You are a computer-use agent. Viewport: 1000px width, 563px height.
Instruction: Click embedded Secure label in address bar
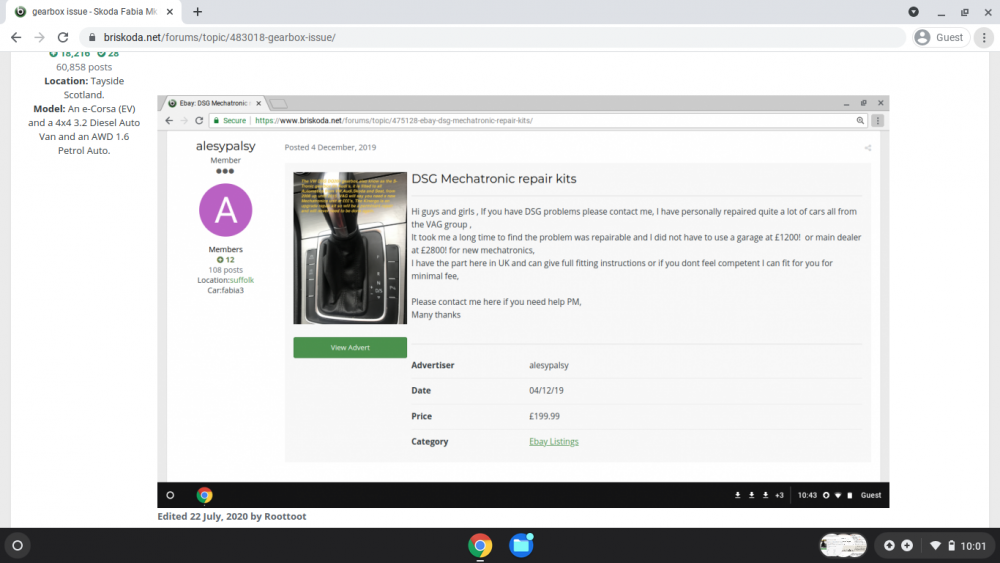pyautogui.click(x=234, y=121)
